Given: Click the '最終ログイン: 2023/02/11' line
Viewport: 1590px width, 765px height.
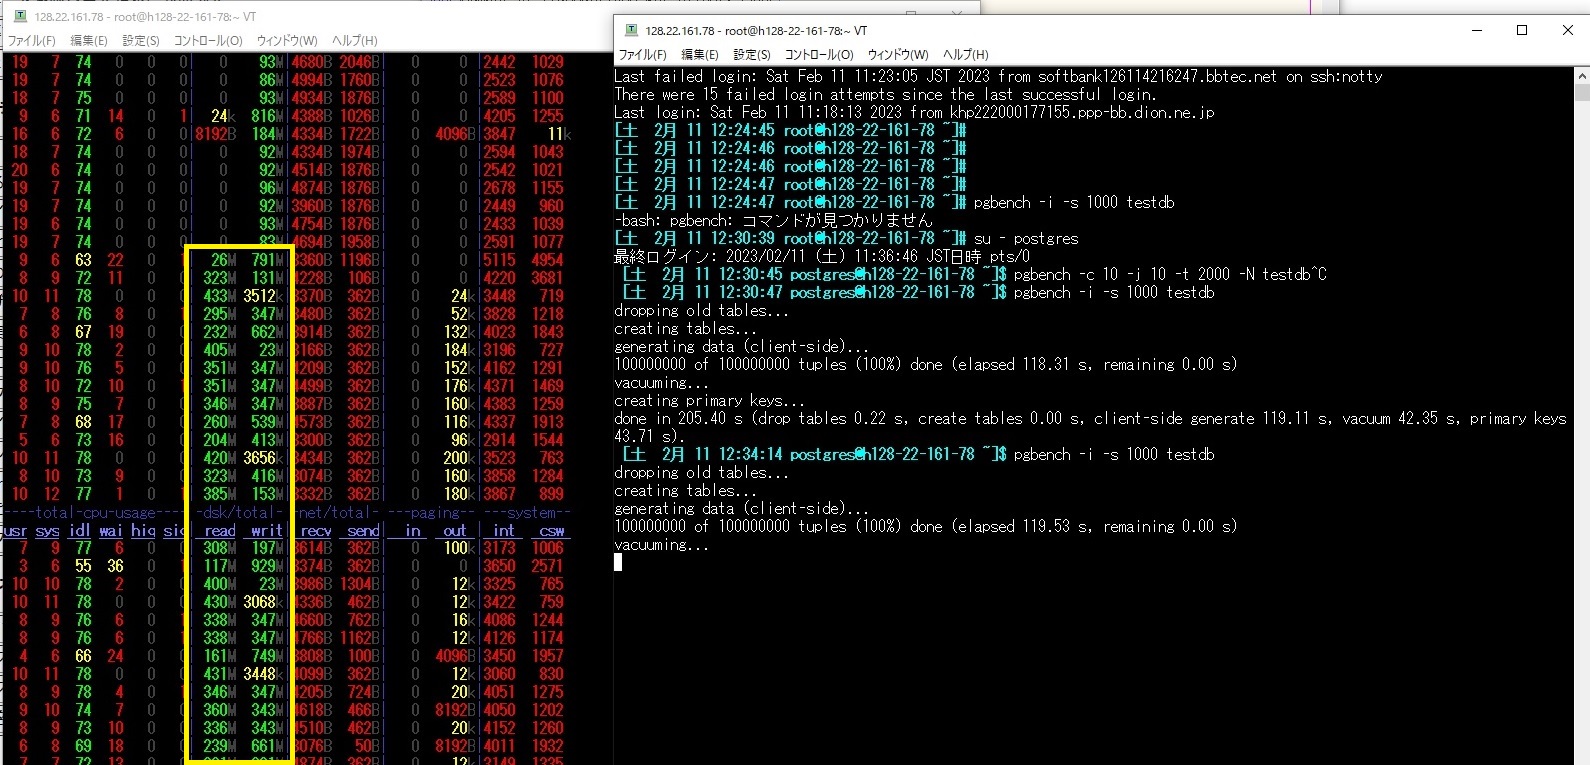Looking at the screenshot, I should tap(822, 256).
